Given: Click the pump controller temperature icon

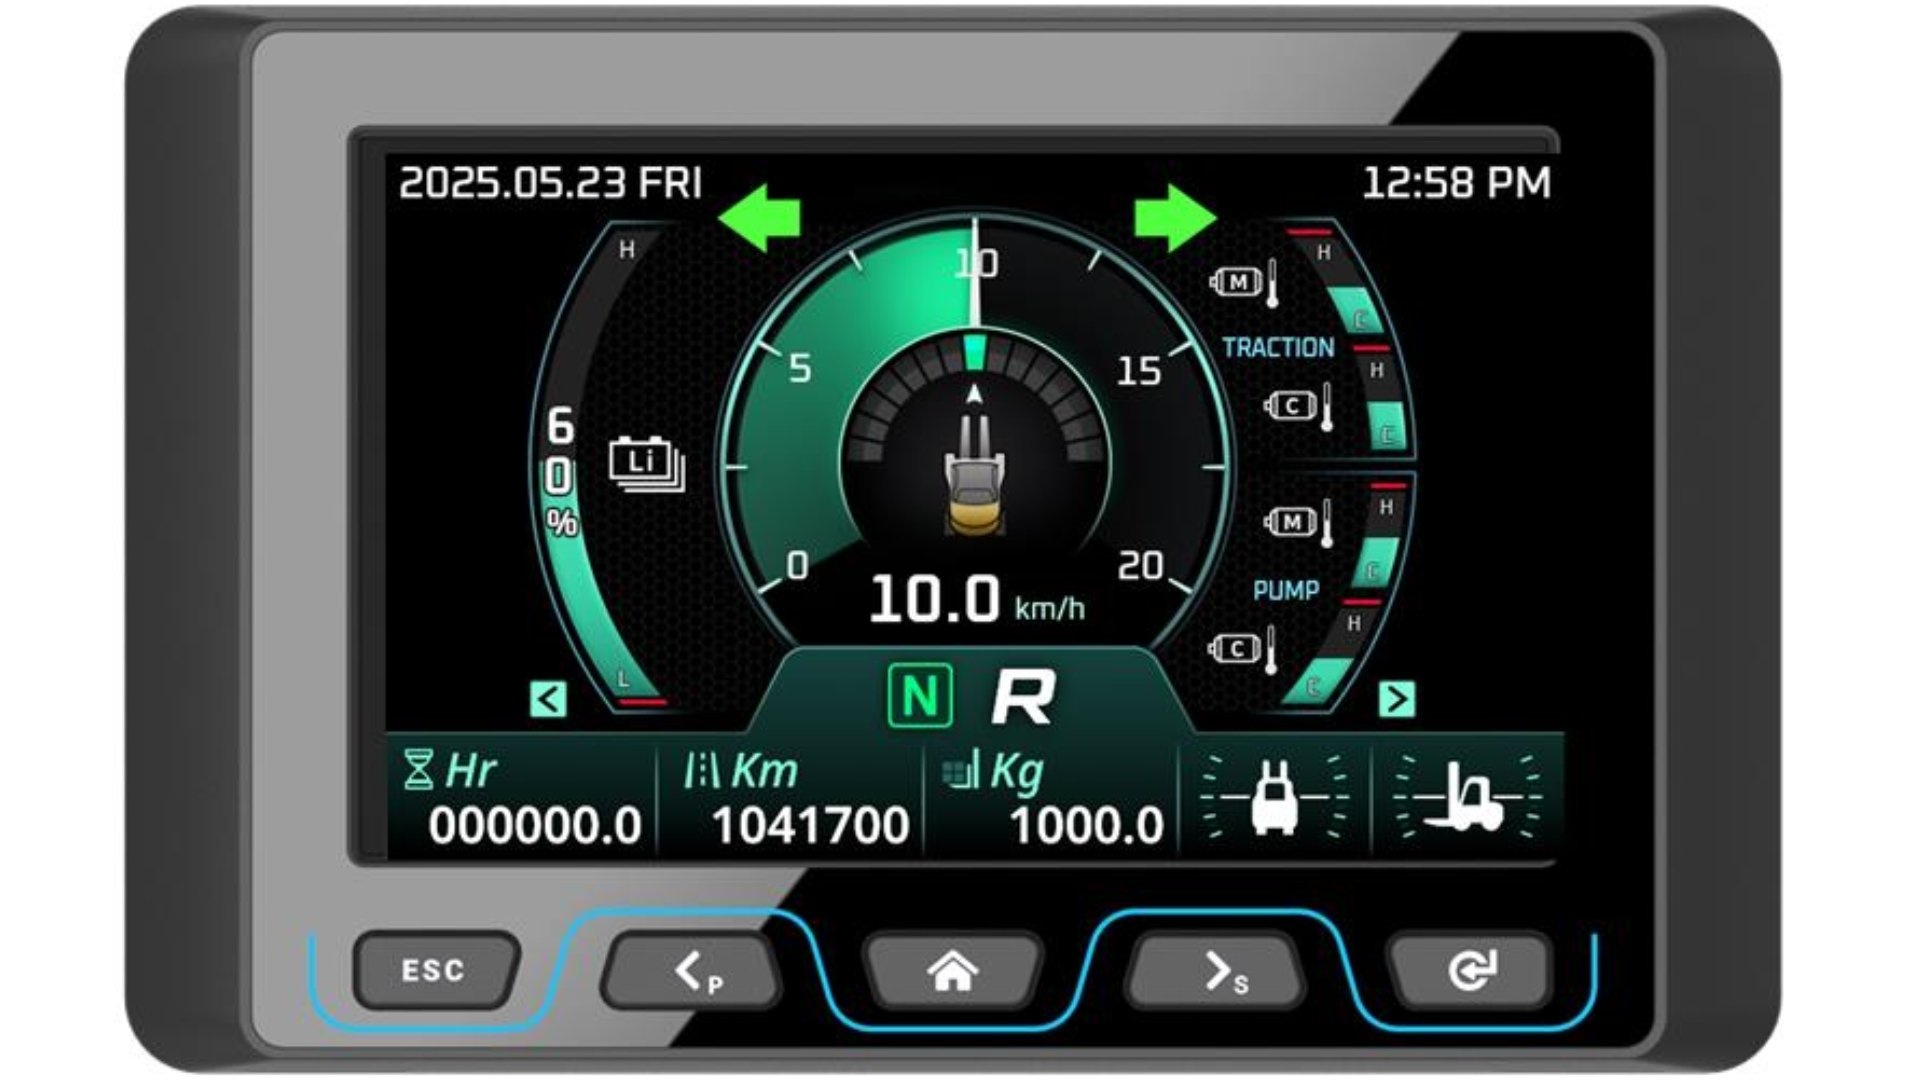Looking at the screenshot, I should point(1243,650).
